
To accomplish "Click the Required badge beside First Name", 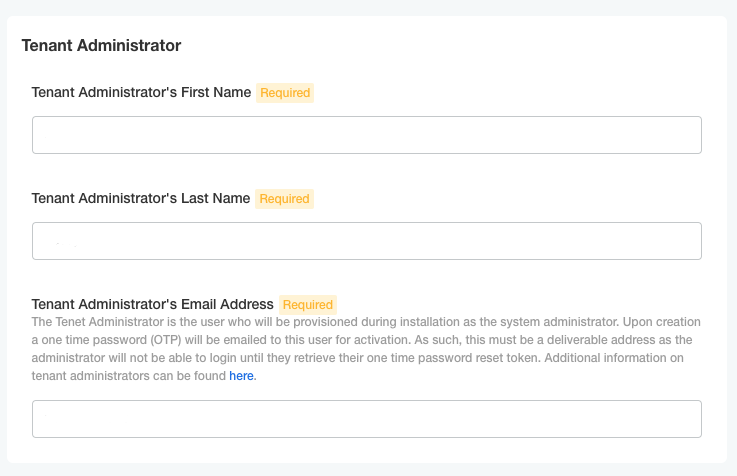I will click(285, 93).
